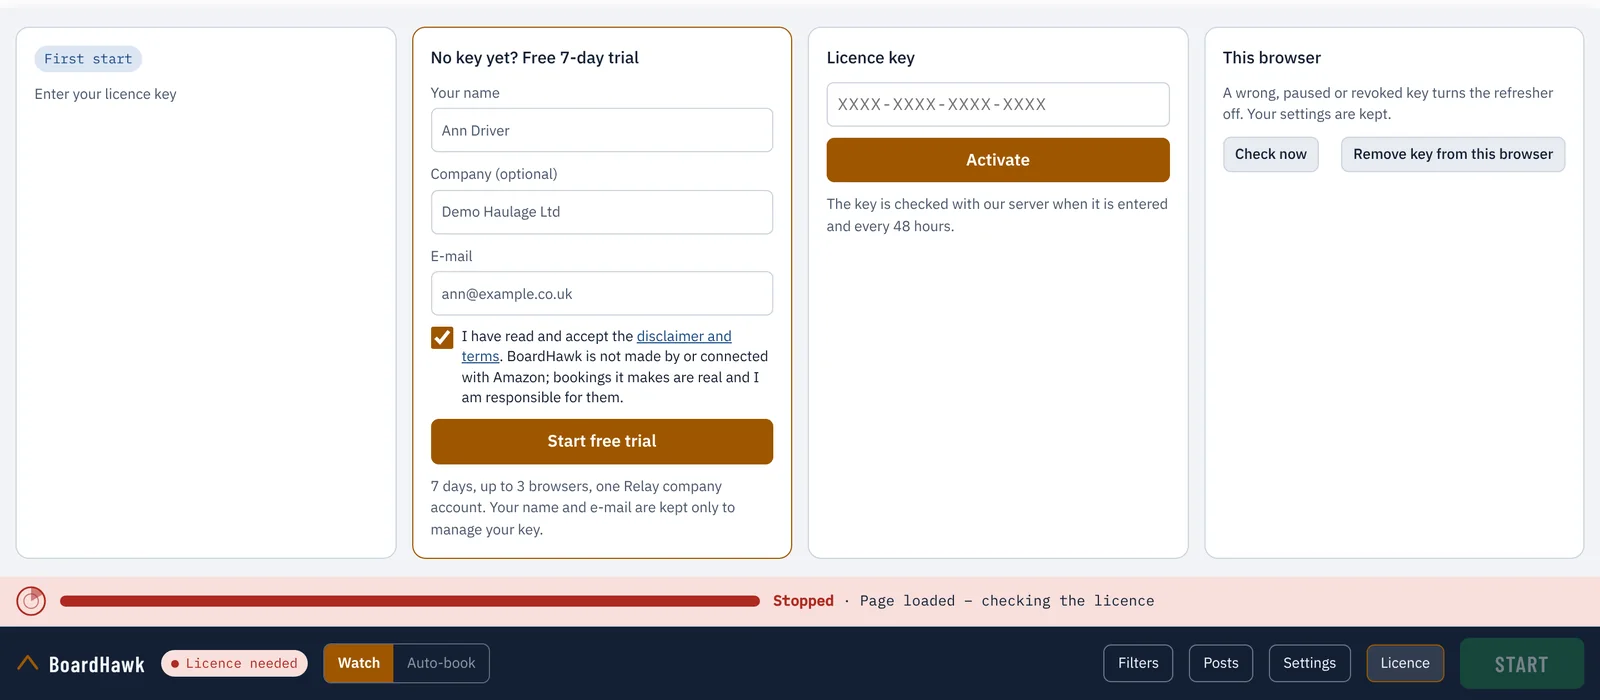Uncheck the disclaimer and terms checkbox
Viewport: 1600px width, 700px height.
point(442,337)
